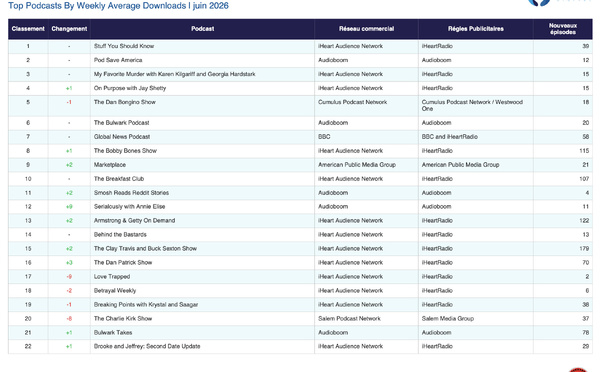This screenshot has width=600, height=372.
Task: Select episode count 78 for Bulwark Takes
Action: [x=585, y=333]
